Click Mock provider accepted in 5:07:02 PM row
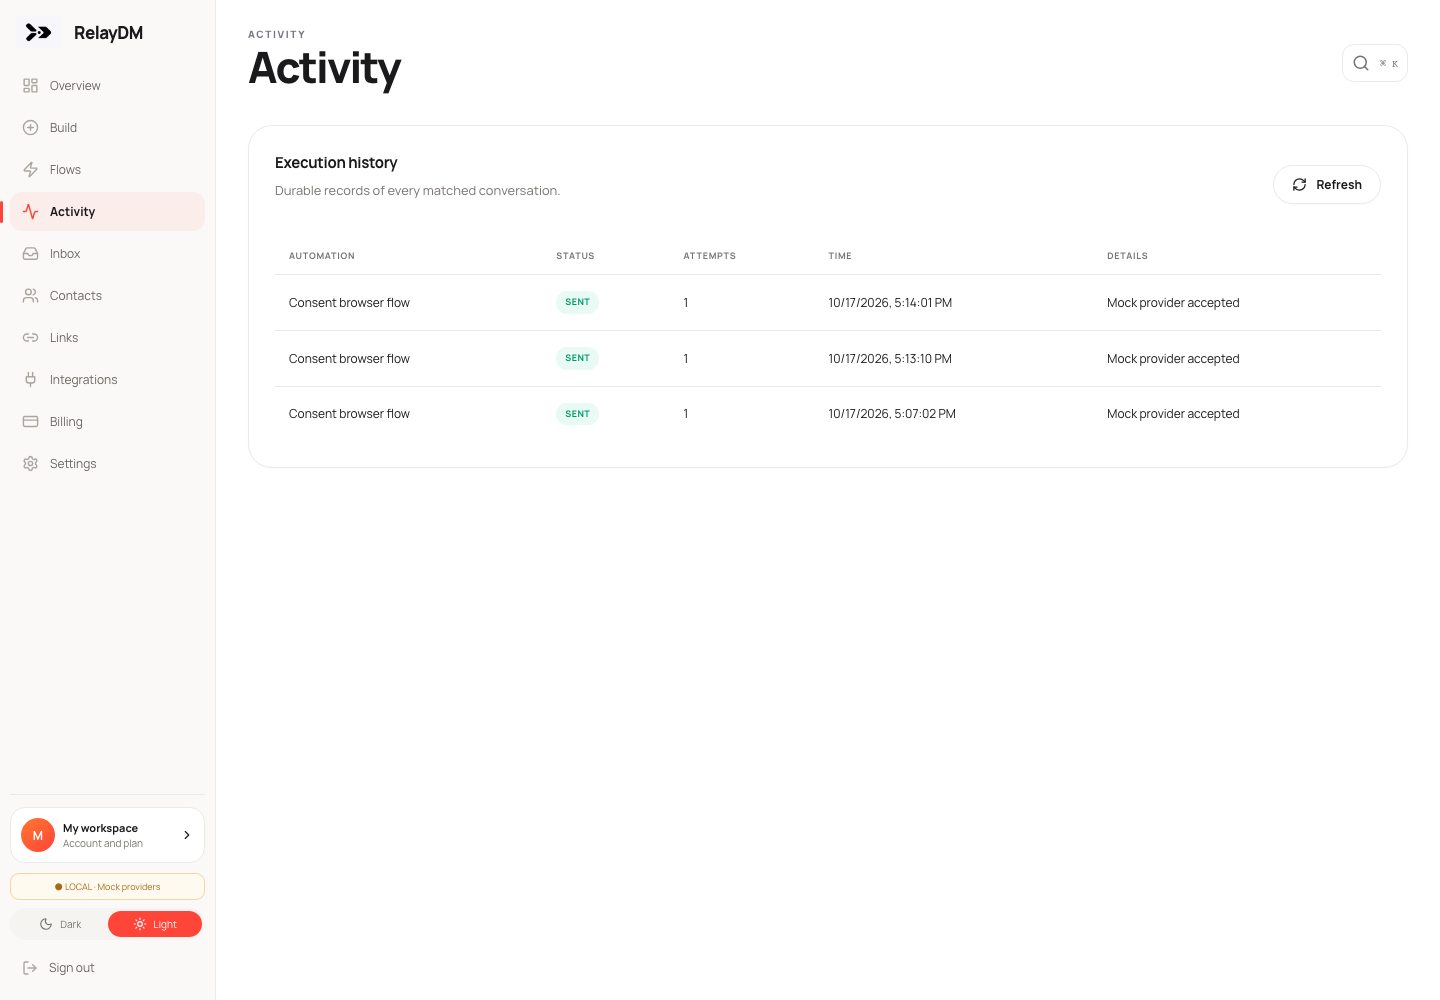Screen dimensions: 1440x1000 (x=1173, y=414)
